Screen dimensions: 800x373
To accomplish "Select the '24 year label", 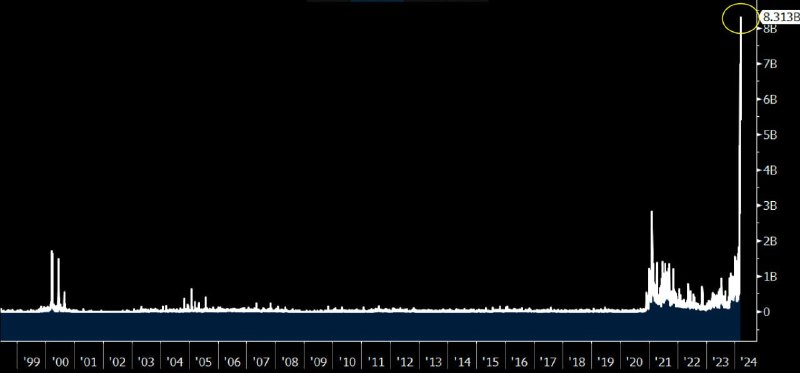I will click(x=749, y=362).
